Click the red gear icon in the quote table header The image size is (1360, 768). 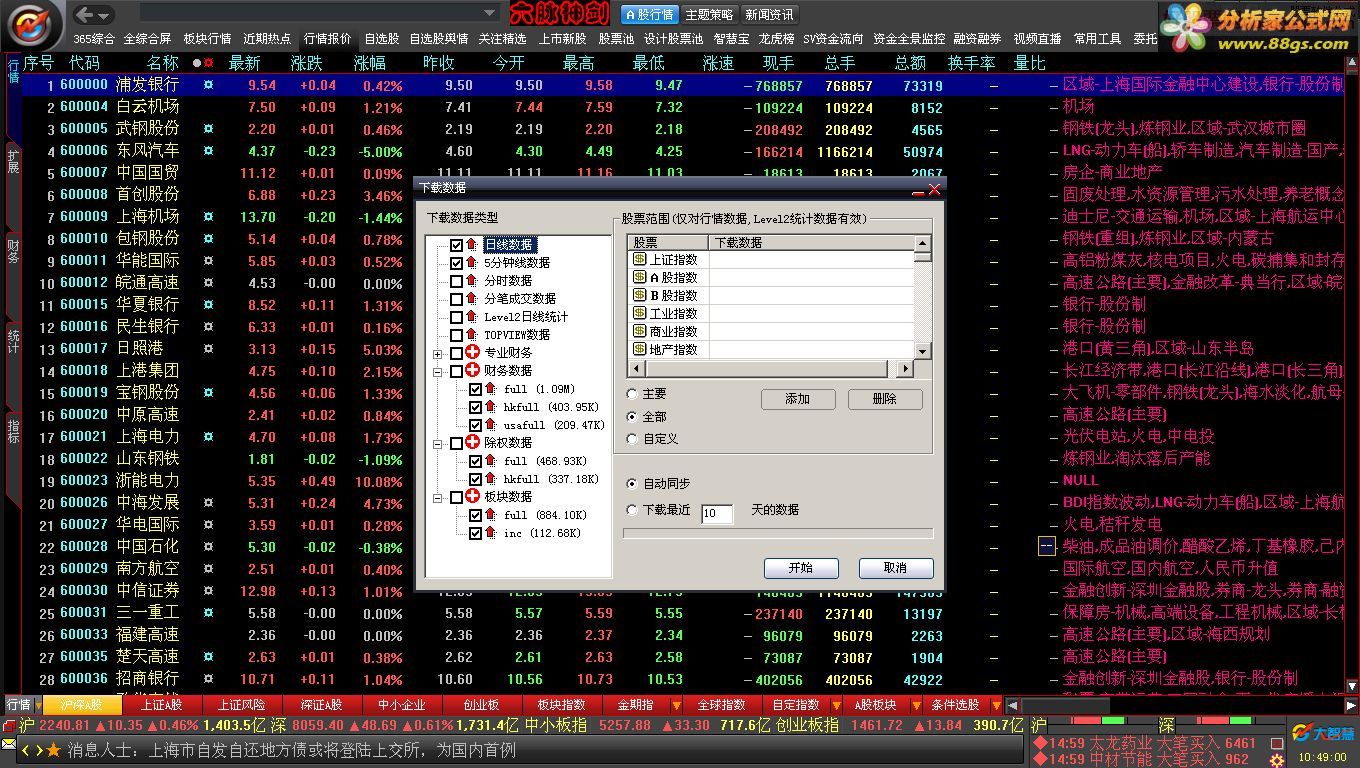click(x=209, y=63)
